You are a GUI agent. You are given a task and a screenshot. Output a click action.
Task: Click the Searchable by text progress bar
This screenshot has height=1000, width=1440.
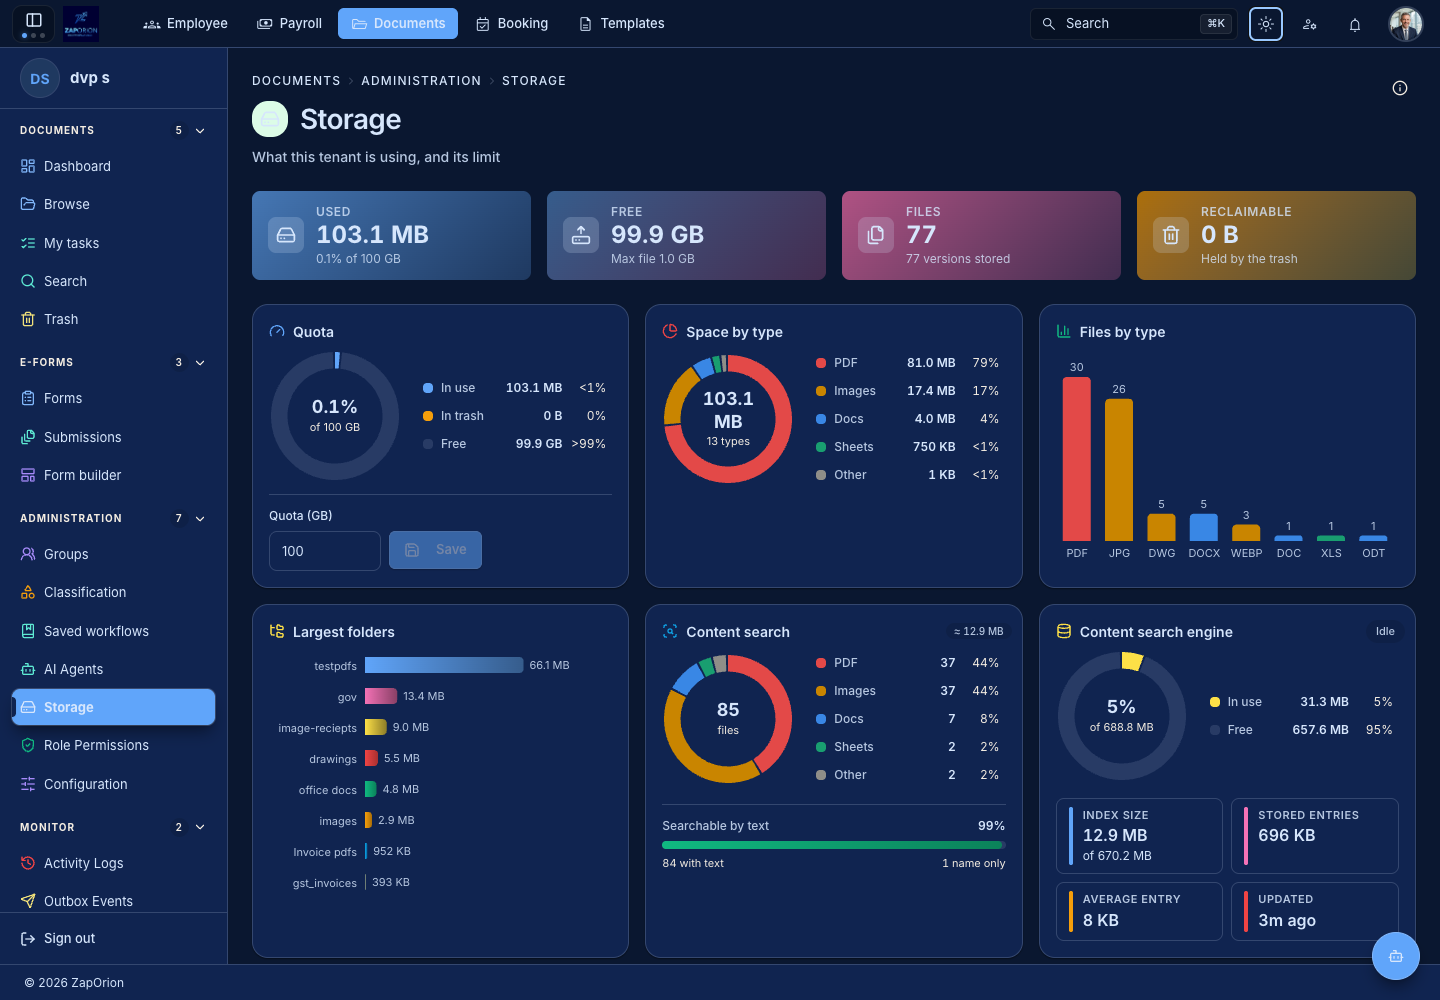[x=834, y=845]
